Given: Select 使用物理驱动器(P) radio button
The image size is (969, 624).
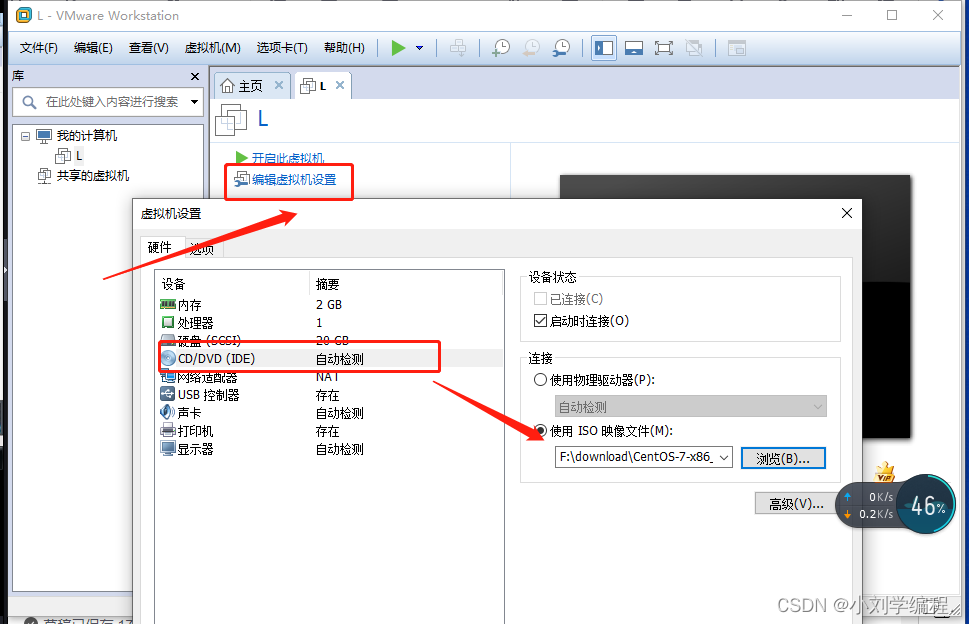Looking at the screenshot, I should point(540,380).
